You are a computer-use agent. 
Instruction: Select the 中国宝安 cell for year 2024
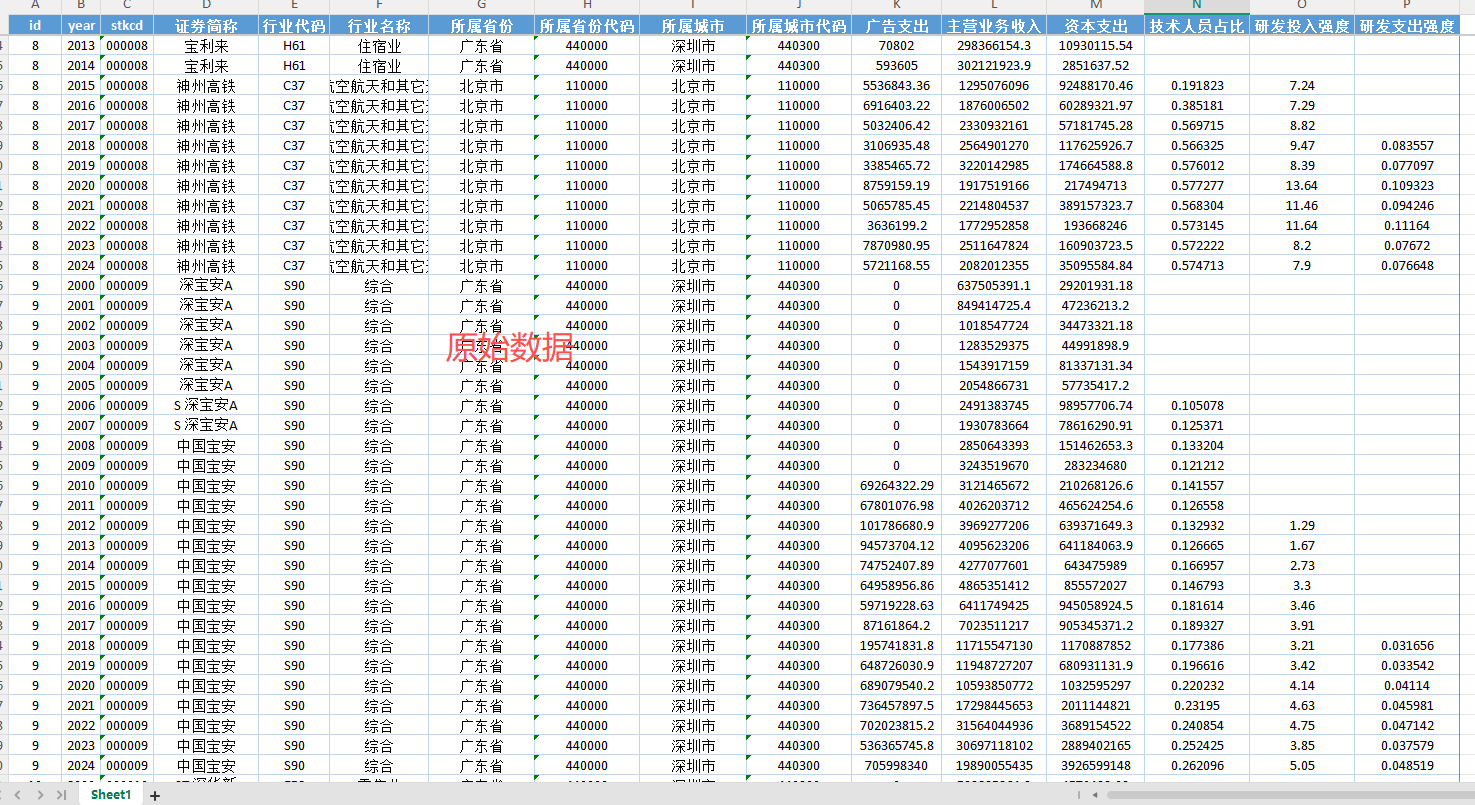[x=206, y=766]
